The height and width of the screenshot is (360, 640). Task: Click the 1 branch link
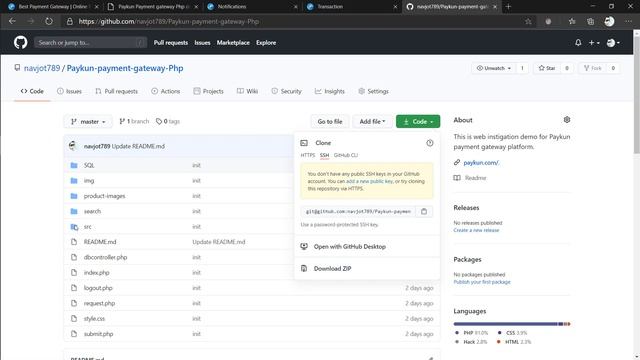click(x=134, y=122)
